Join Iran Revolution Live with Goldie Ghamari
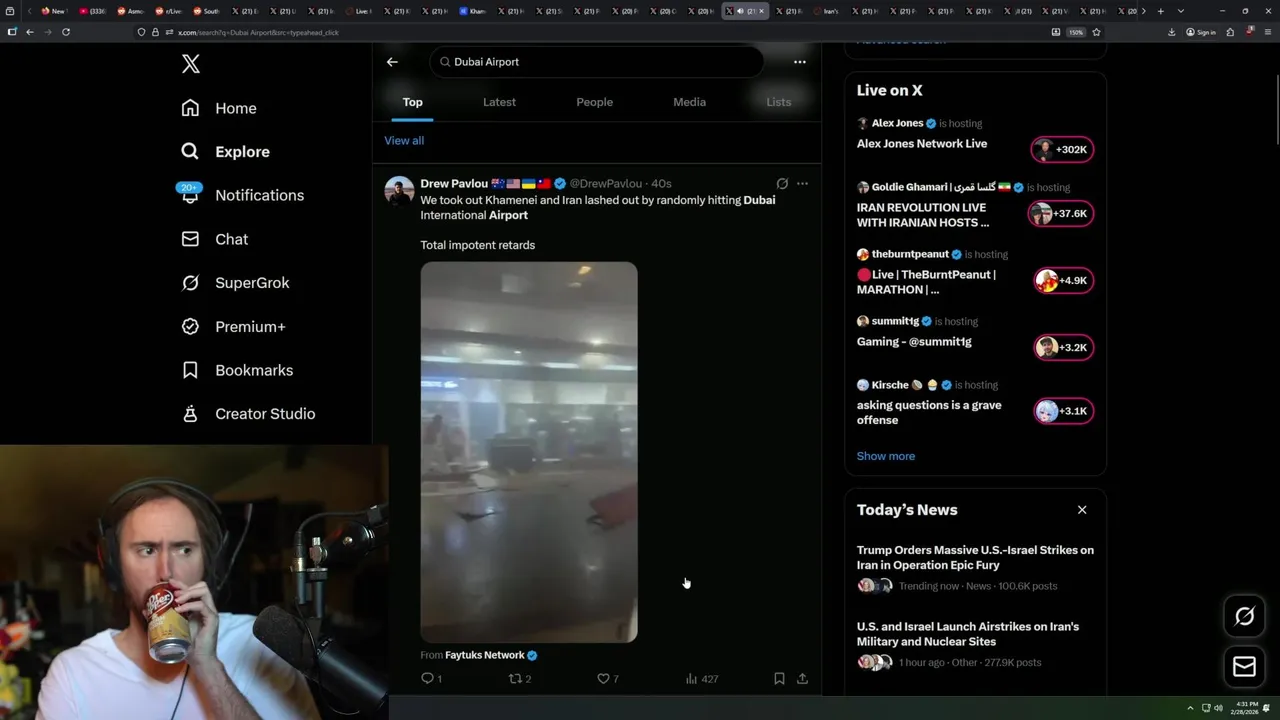 [922, 215]
